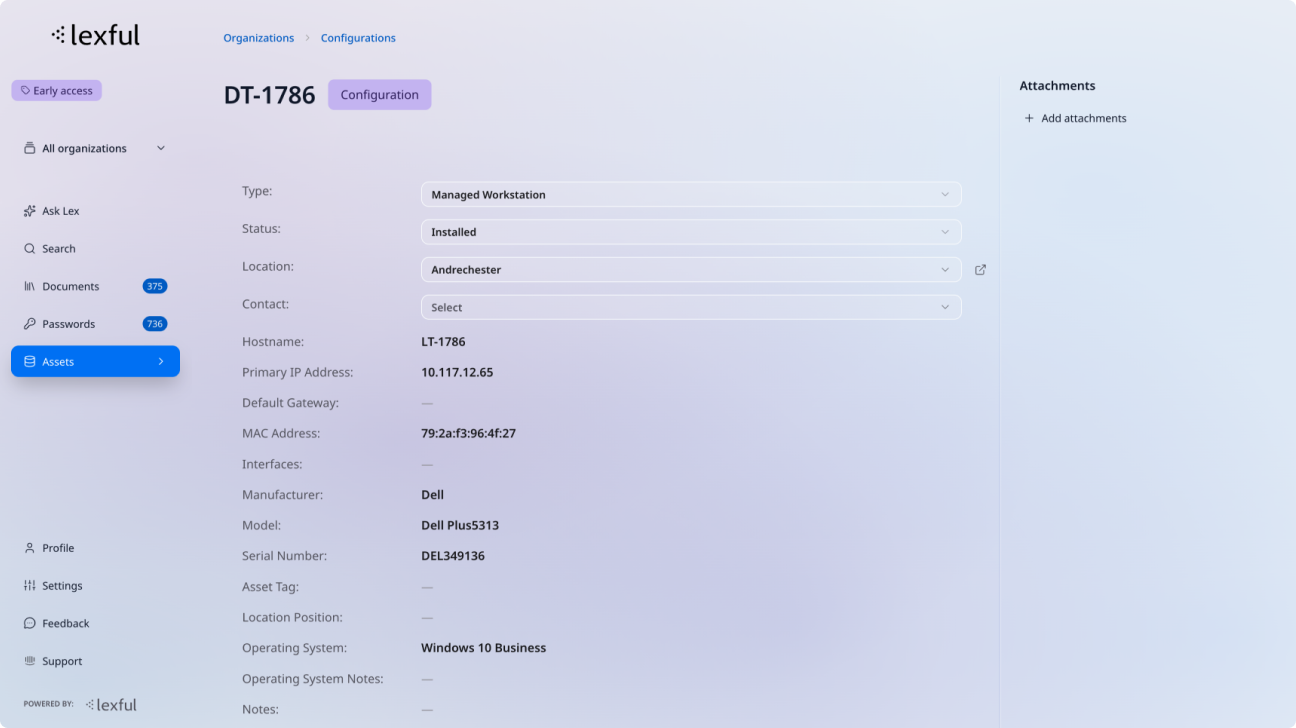The width and height of the screenshot is (1296, 728).
Task: Click the Documents bar-chart icon
Action: coord(30,286)
